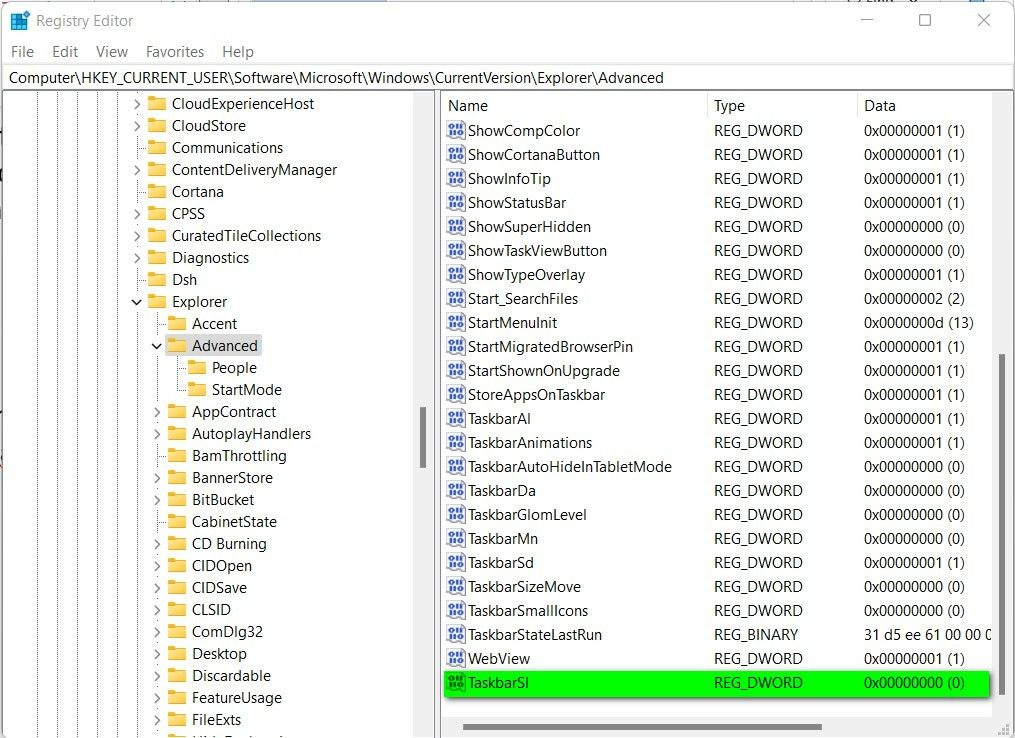The image size is (1015, 738).
Task: Expand the CD Burning key
Action: point(157,544)
